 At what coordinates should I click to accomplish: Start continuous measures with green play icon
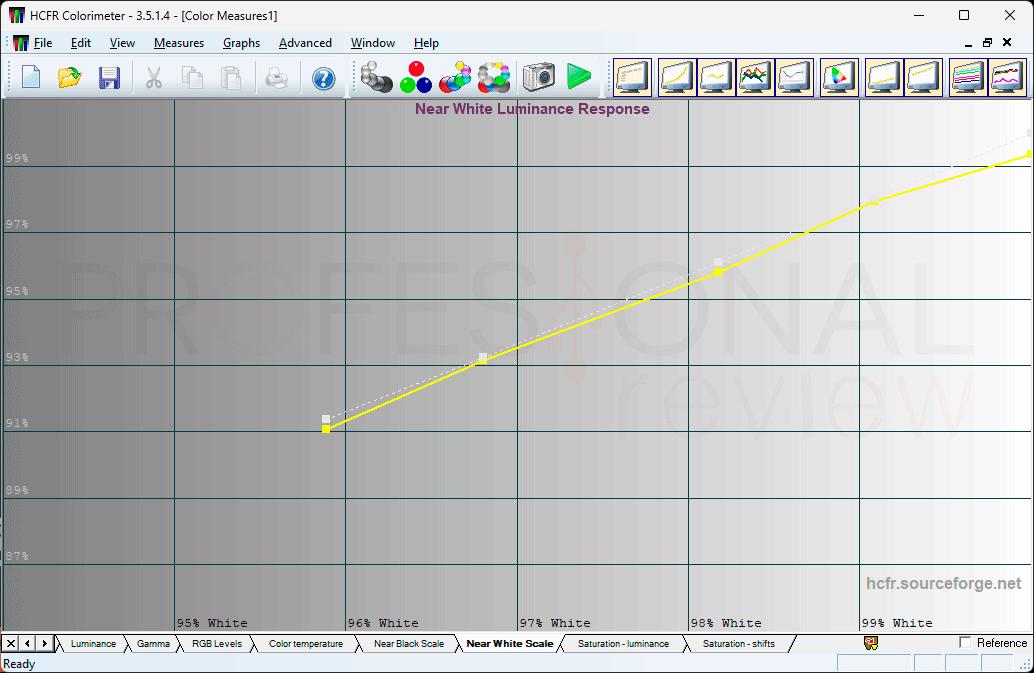tap(579, 77)
